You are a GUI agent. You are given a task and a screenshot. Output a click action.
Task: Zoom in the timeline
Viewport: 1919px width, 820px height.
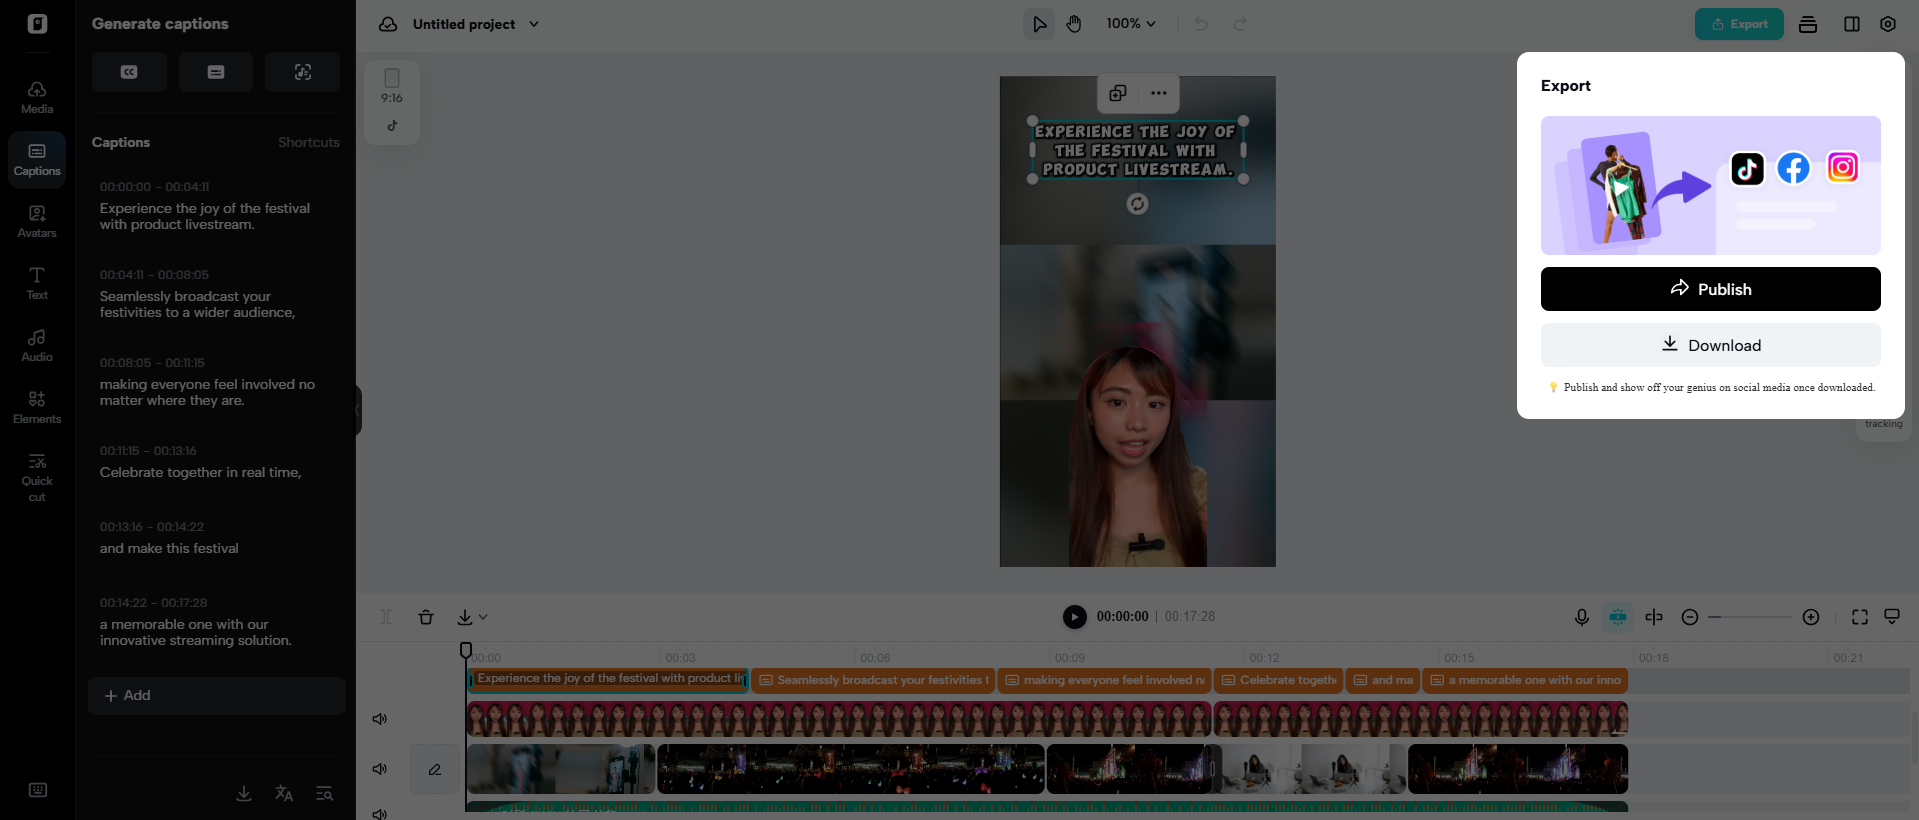[1811, 617]
